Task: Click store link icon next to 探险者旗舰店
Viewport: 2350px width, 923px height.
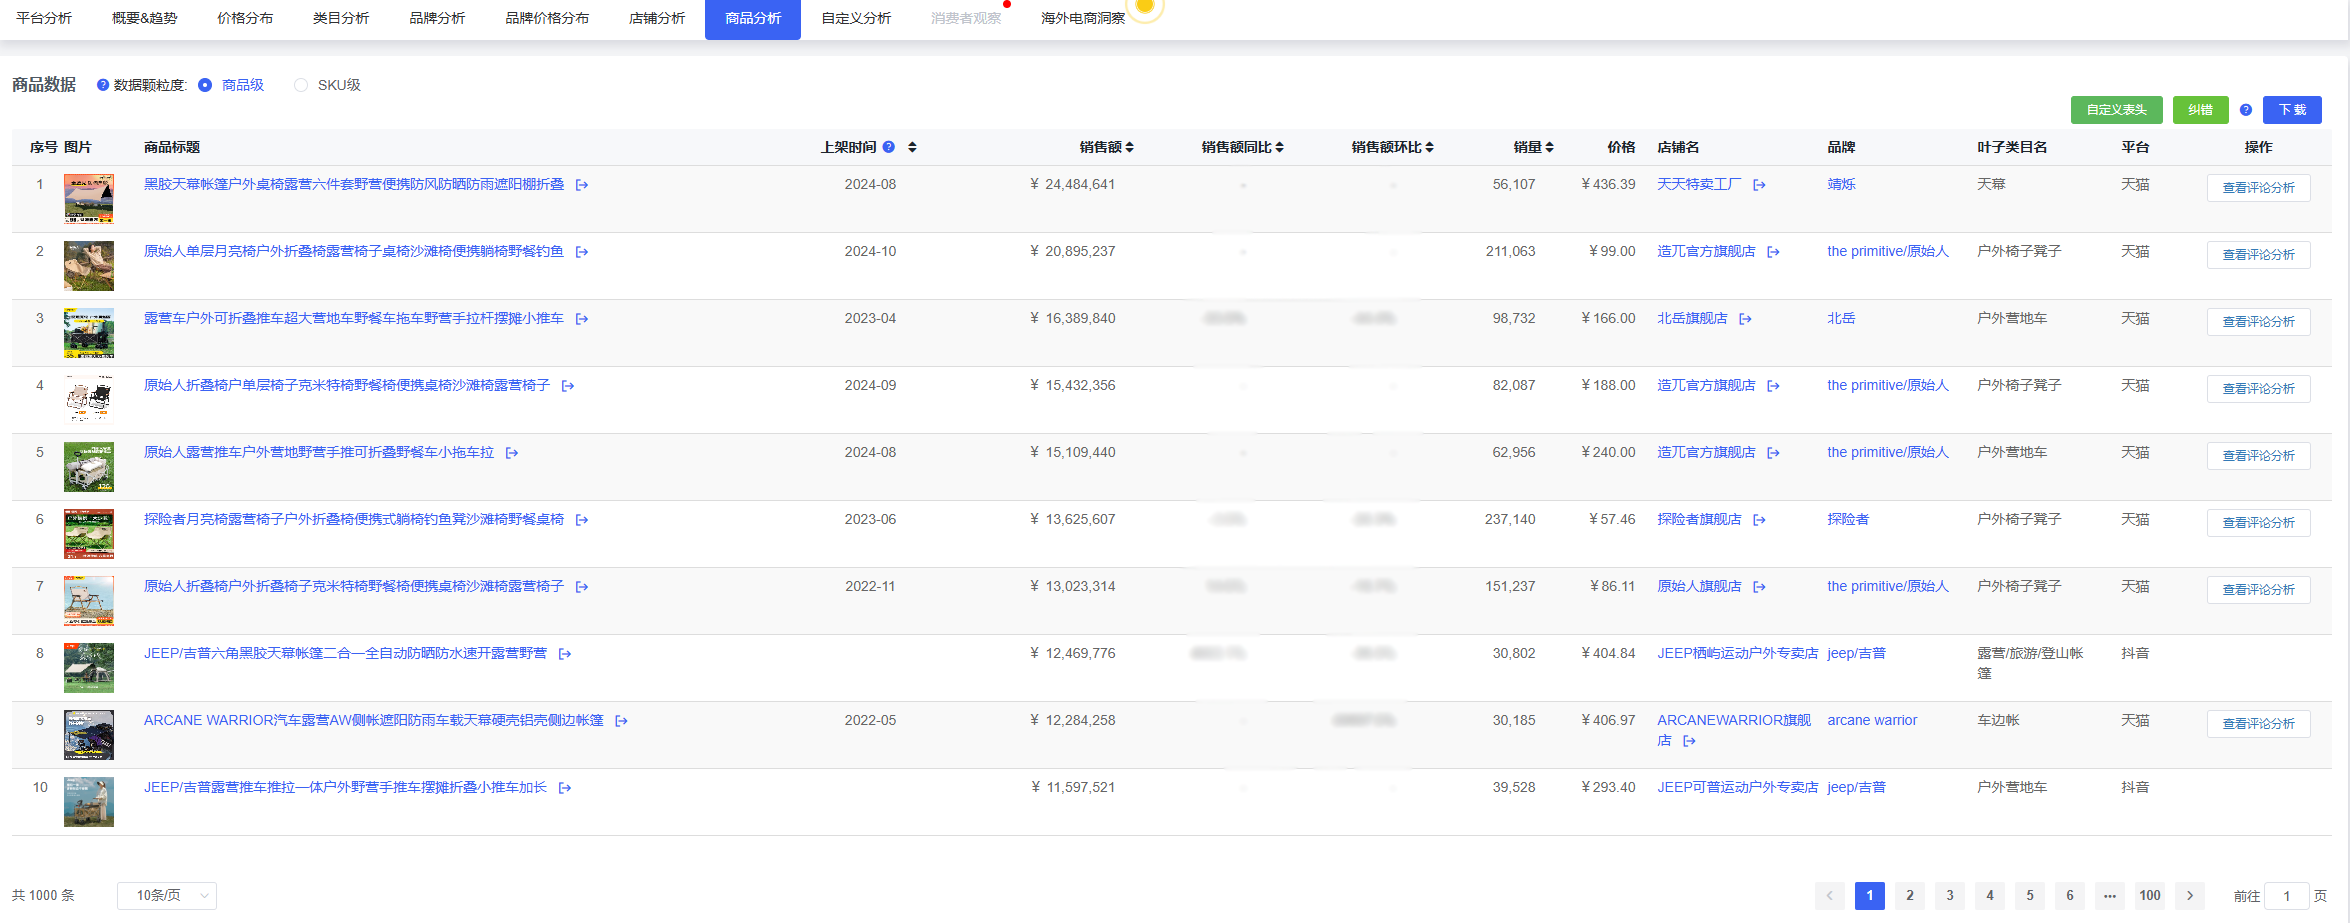Action: [1760, 520]
